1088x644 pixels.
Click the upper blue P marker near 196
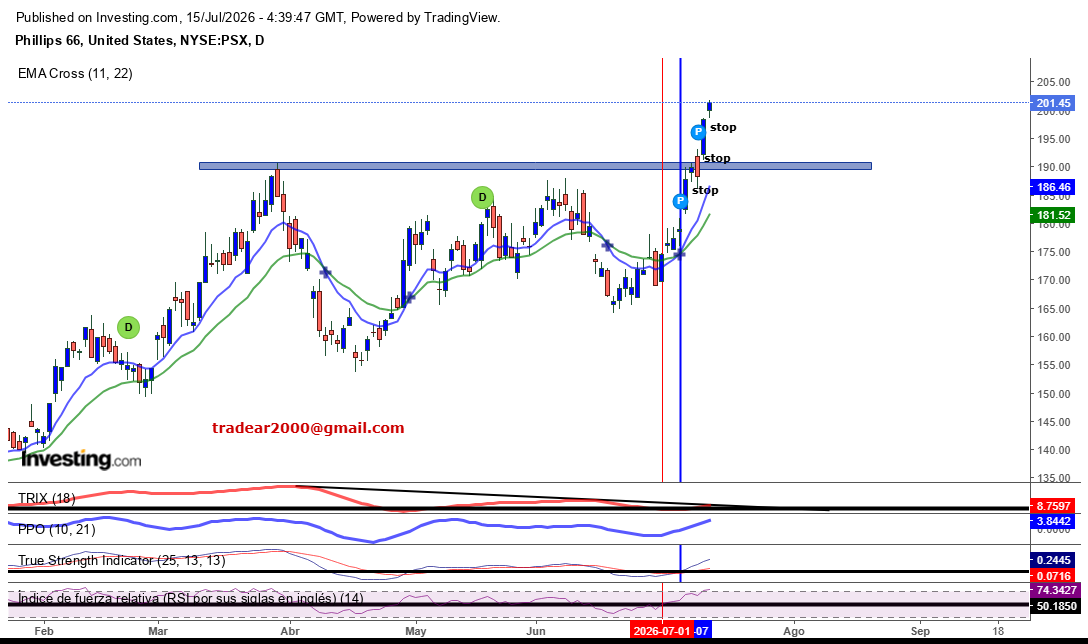click(x=698, y=132)
